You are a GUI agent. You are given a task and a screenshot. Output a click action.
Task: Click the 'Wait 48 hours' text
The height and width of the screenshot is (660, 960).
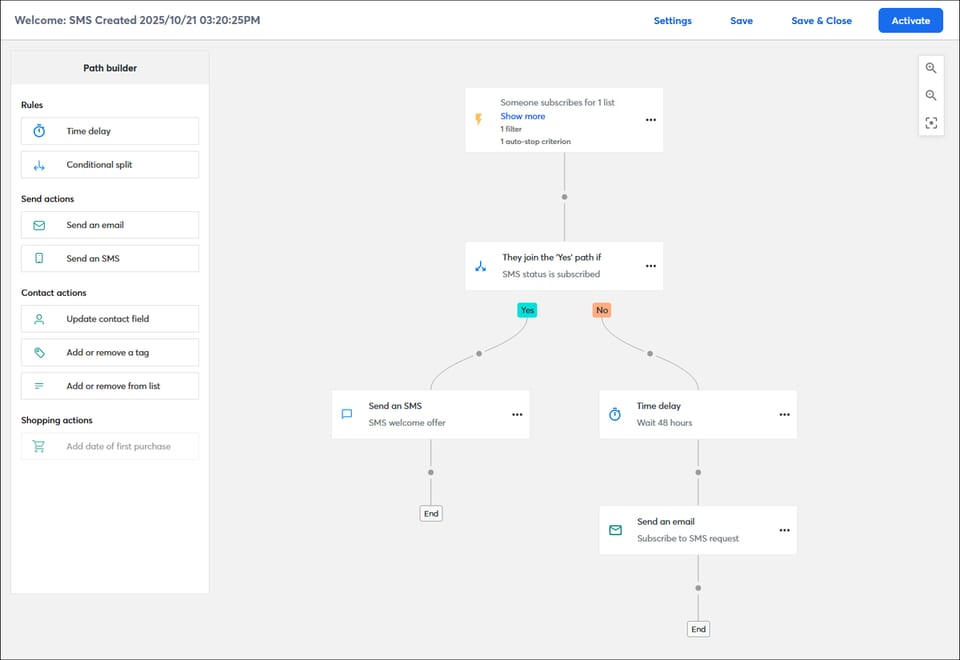(664, 423)
